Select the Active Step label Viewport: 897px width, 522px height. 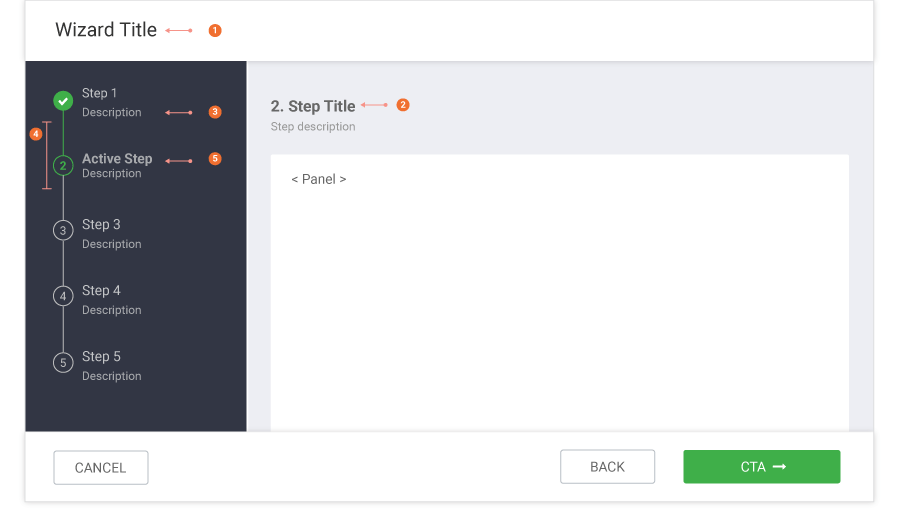(117, 159)
